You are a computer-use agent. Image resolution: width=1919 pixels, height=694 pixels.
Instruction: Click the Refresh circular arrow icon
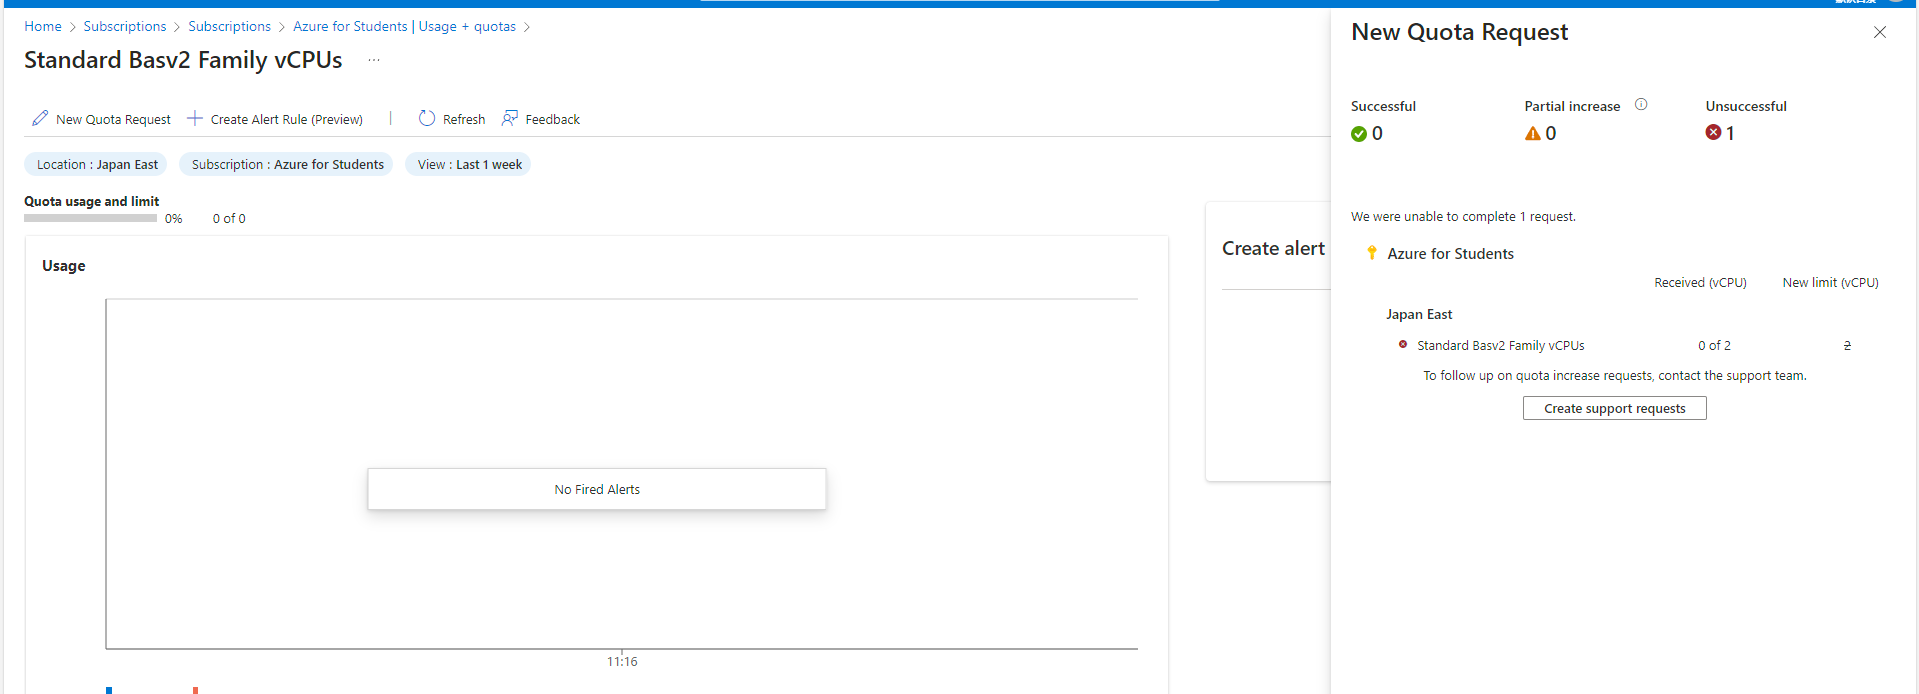pyautogui.click(x=427, y=118)
